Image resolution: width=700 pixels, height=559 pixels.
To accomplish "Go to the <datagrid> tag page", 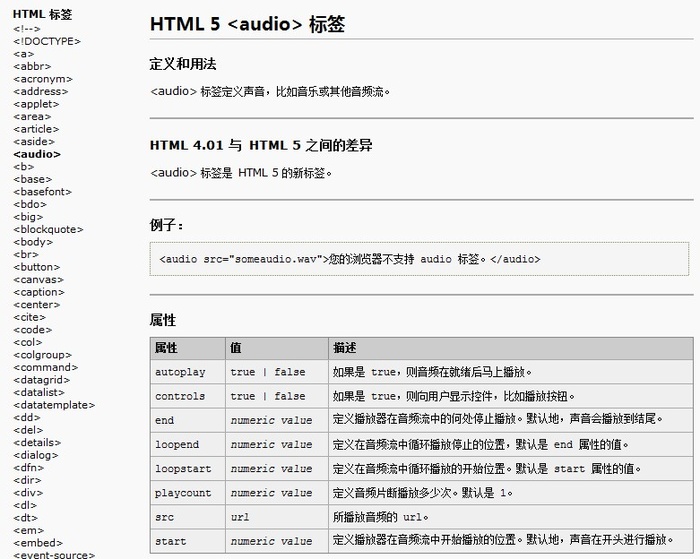I will point(42,380).
